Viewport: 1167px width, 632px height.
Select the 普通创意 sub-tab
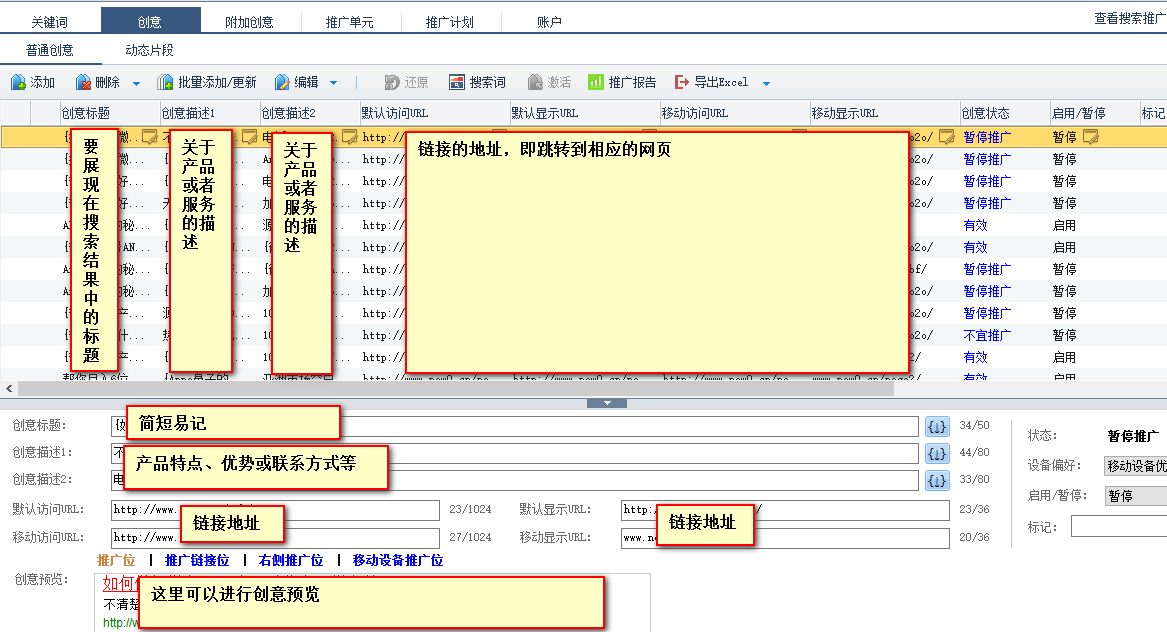(50, 50)
